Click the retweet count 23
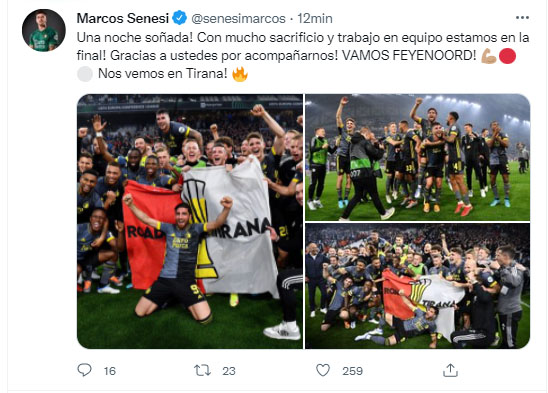Image resolution: width=548 pixels, height=393 pixels. tap(229, 371)
